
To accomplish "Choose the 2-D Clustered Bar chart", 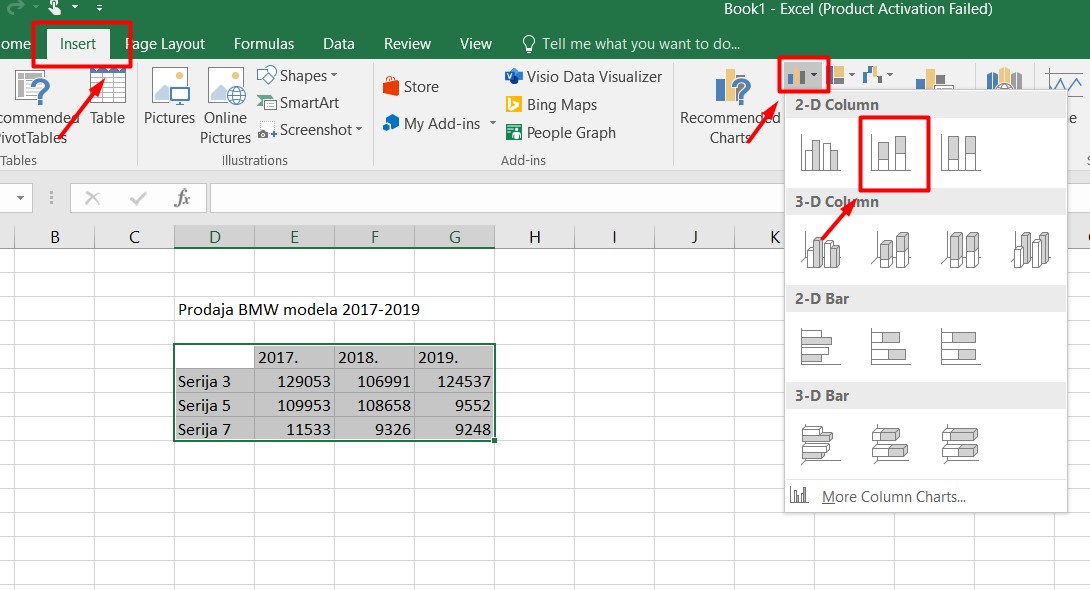I will (x=820, y=347).
